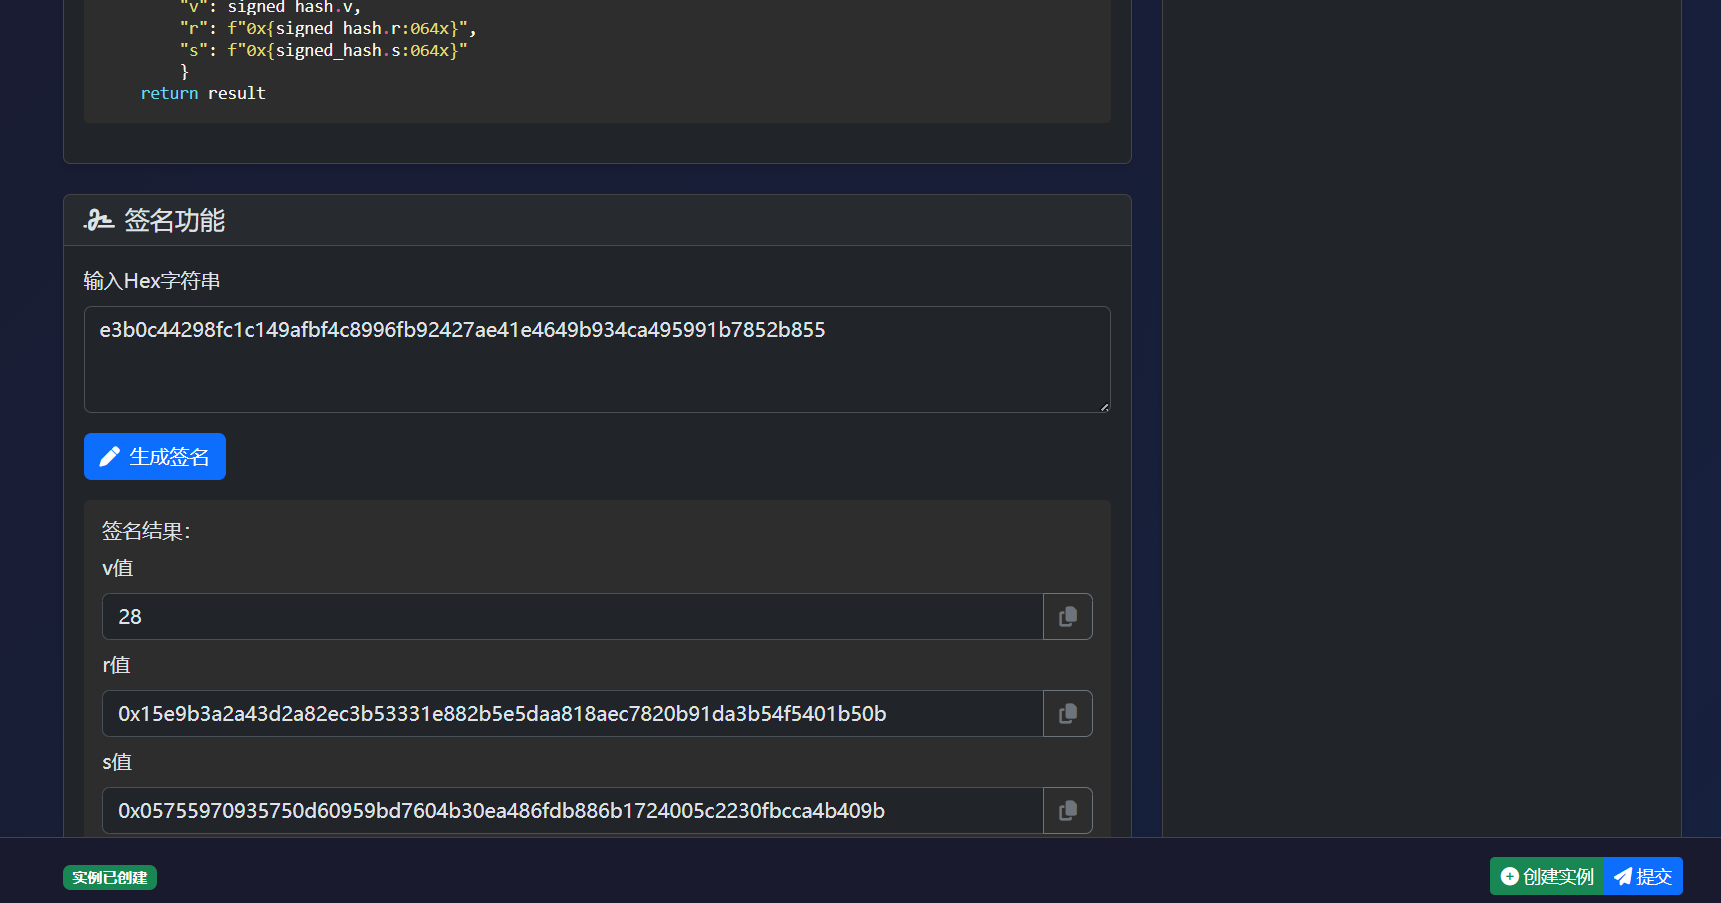Click the pencil icon on 生成签名

[110, 457]
